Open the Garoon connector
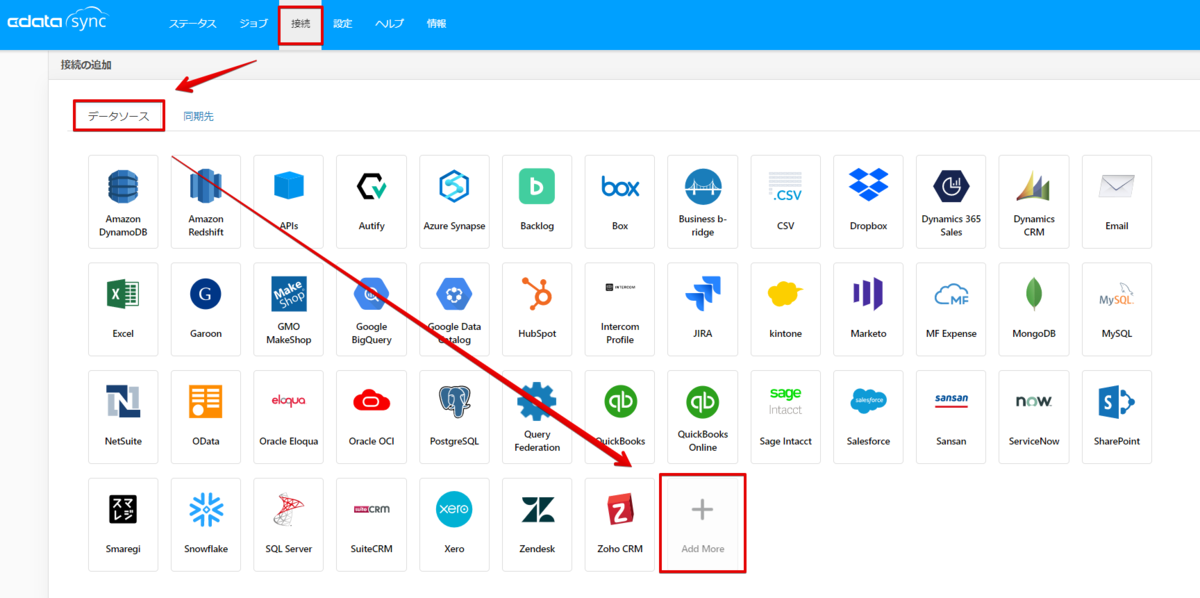1200x598 pixels. (x=206, y=310)
